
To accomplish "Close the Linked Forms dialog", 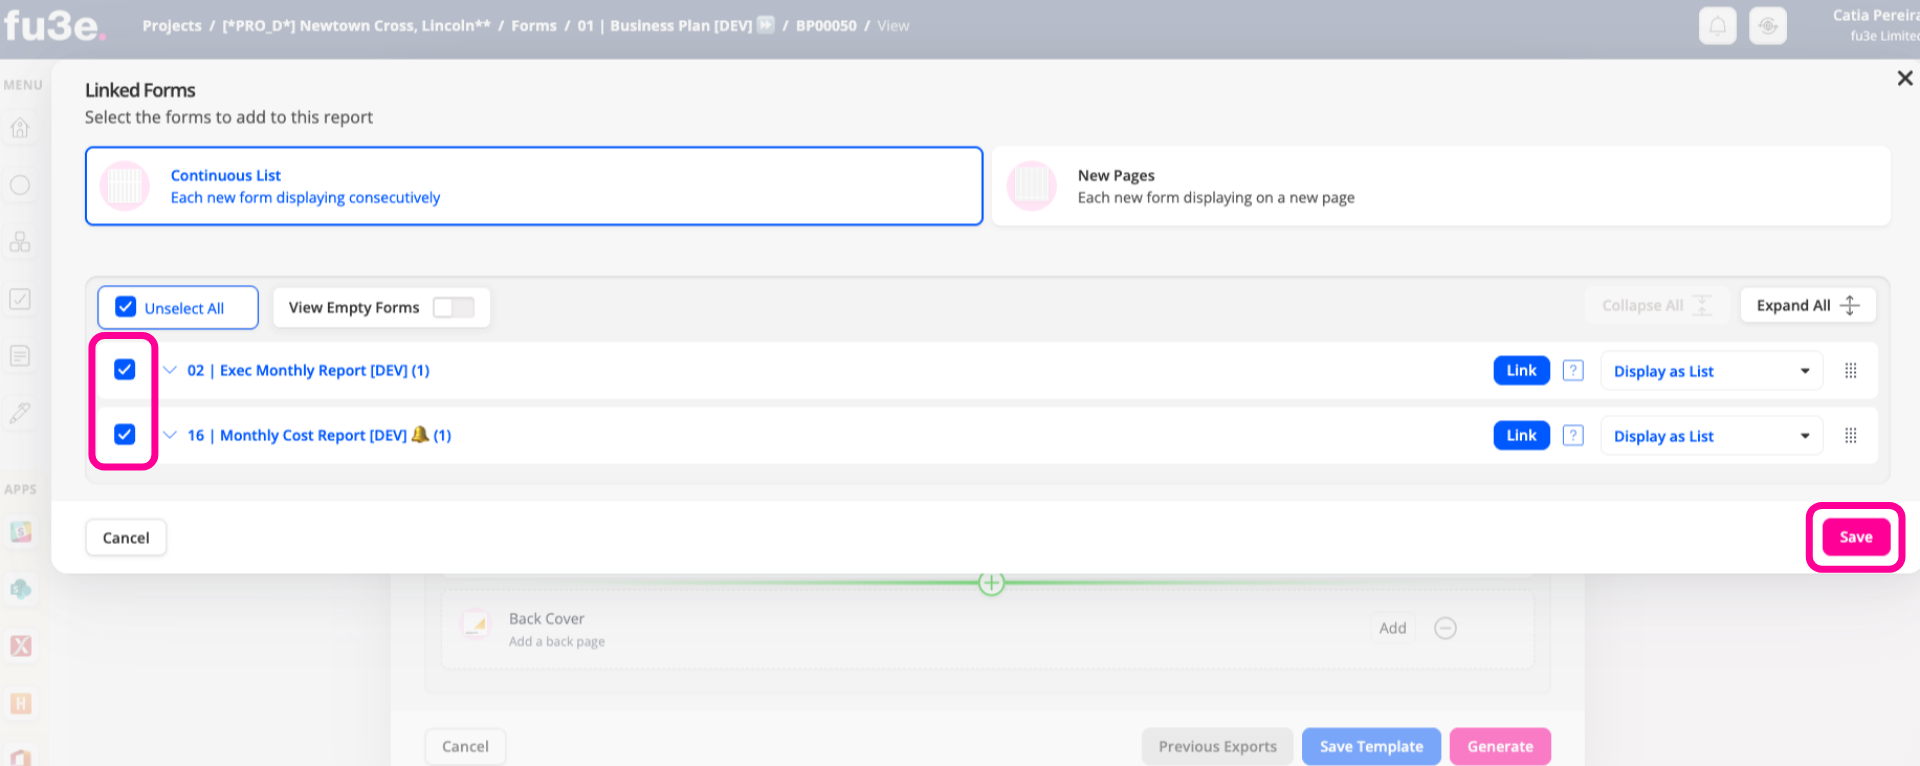I will (x=1904, y=78).
